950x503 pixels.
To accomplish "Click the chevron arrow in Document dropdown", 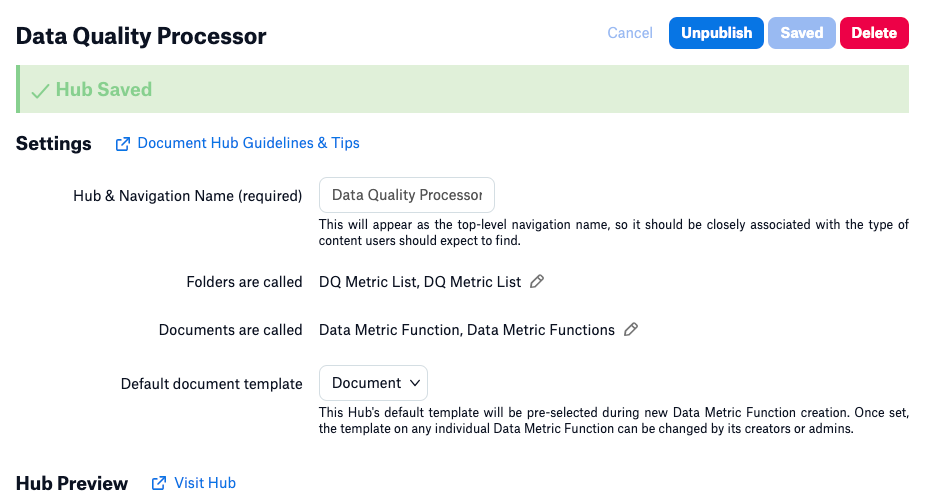I will (x=415, y=383).
